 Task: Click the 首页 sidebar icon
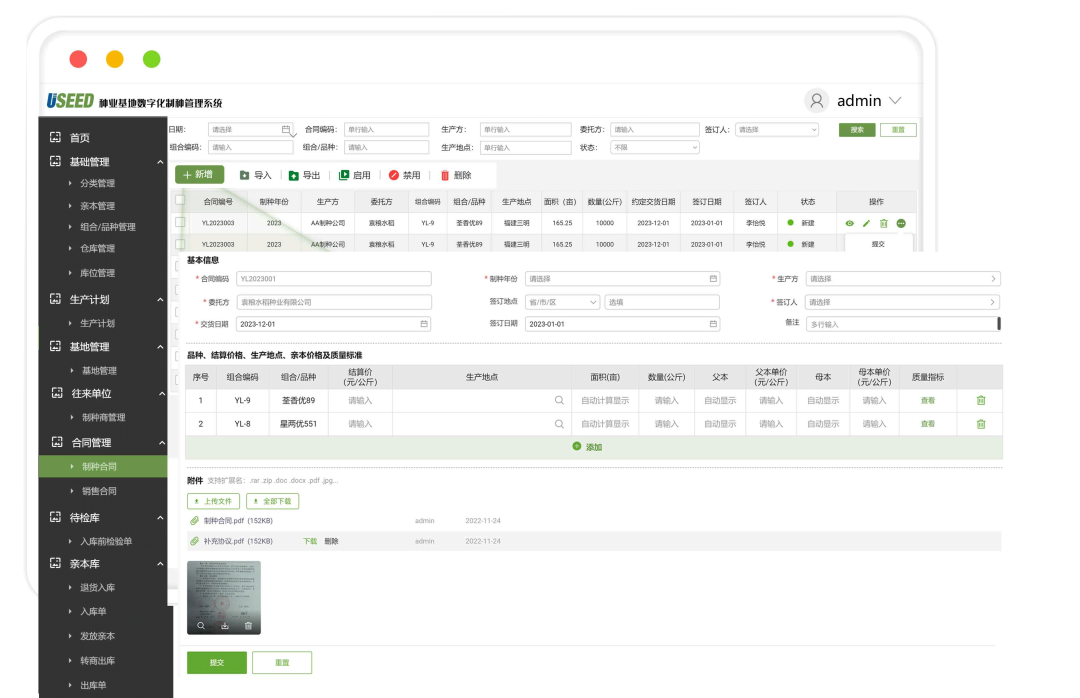(55, 137)
